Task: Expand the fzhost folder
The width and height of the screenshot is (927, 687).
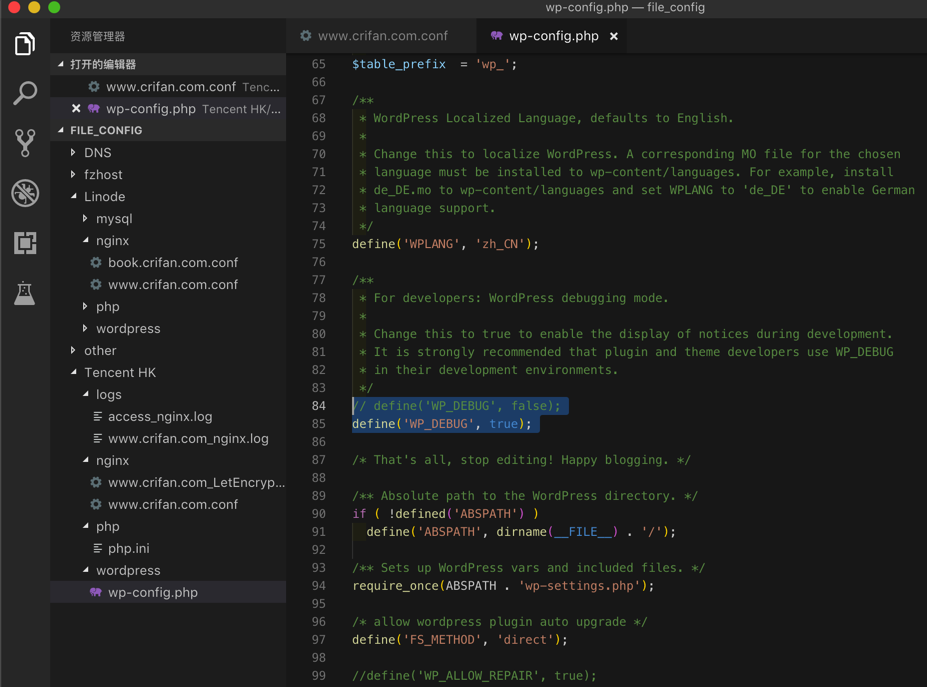Action: [103, 175]
